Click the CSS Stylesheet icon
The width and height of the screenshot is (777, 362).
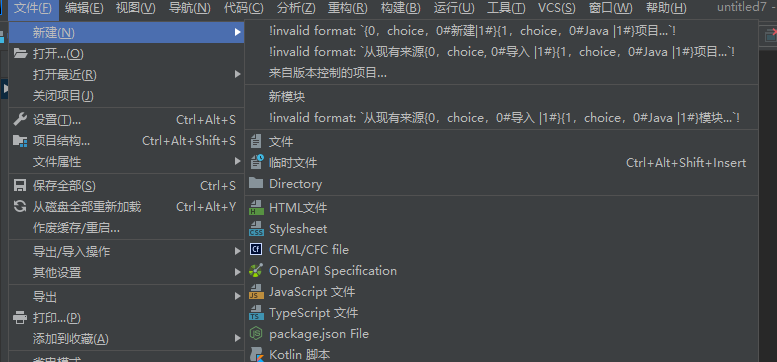(x=256, y=229)
